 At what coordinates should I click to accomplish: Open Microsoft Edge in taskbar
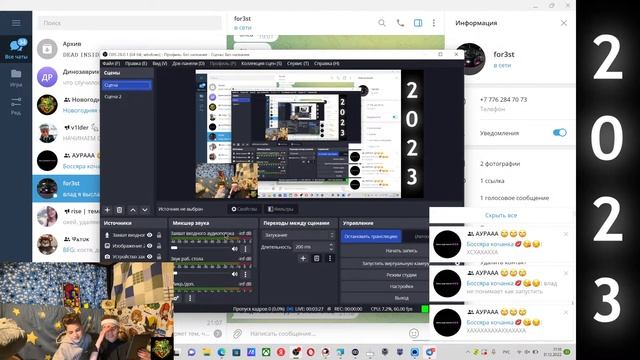point(222,352)
